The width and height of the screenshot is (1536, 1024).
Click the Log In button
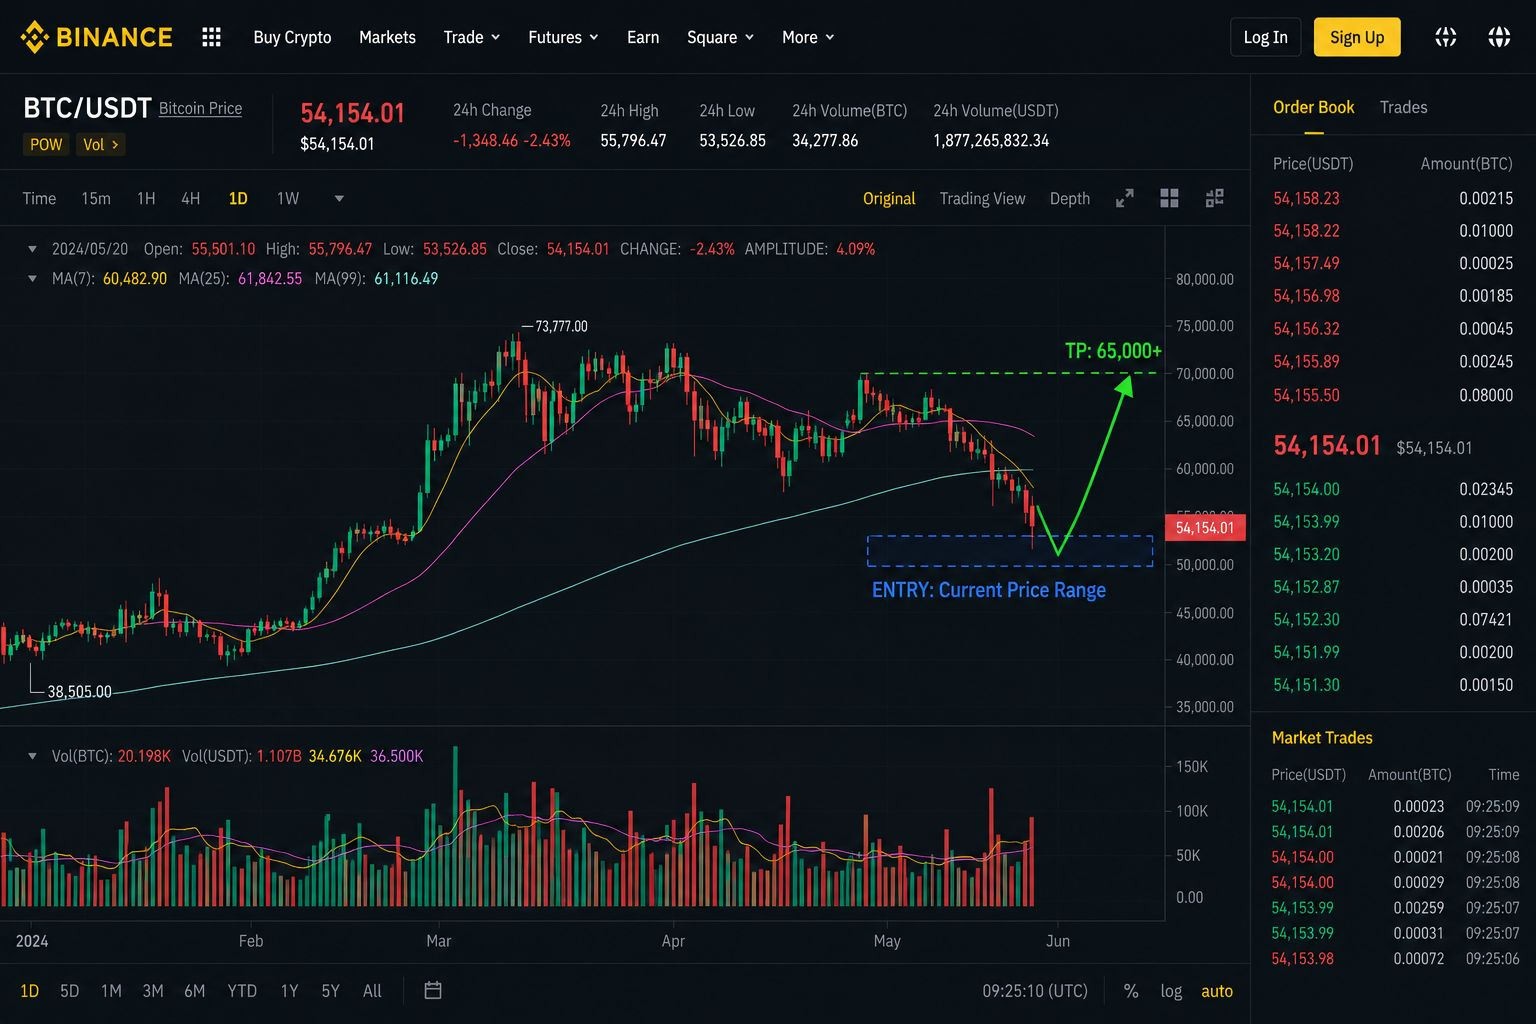click(1265, 37)
